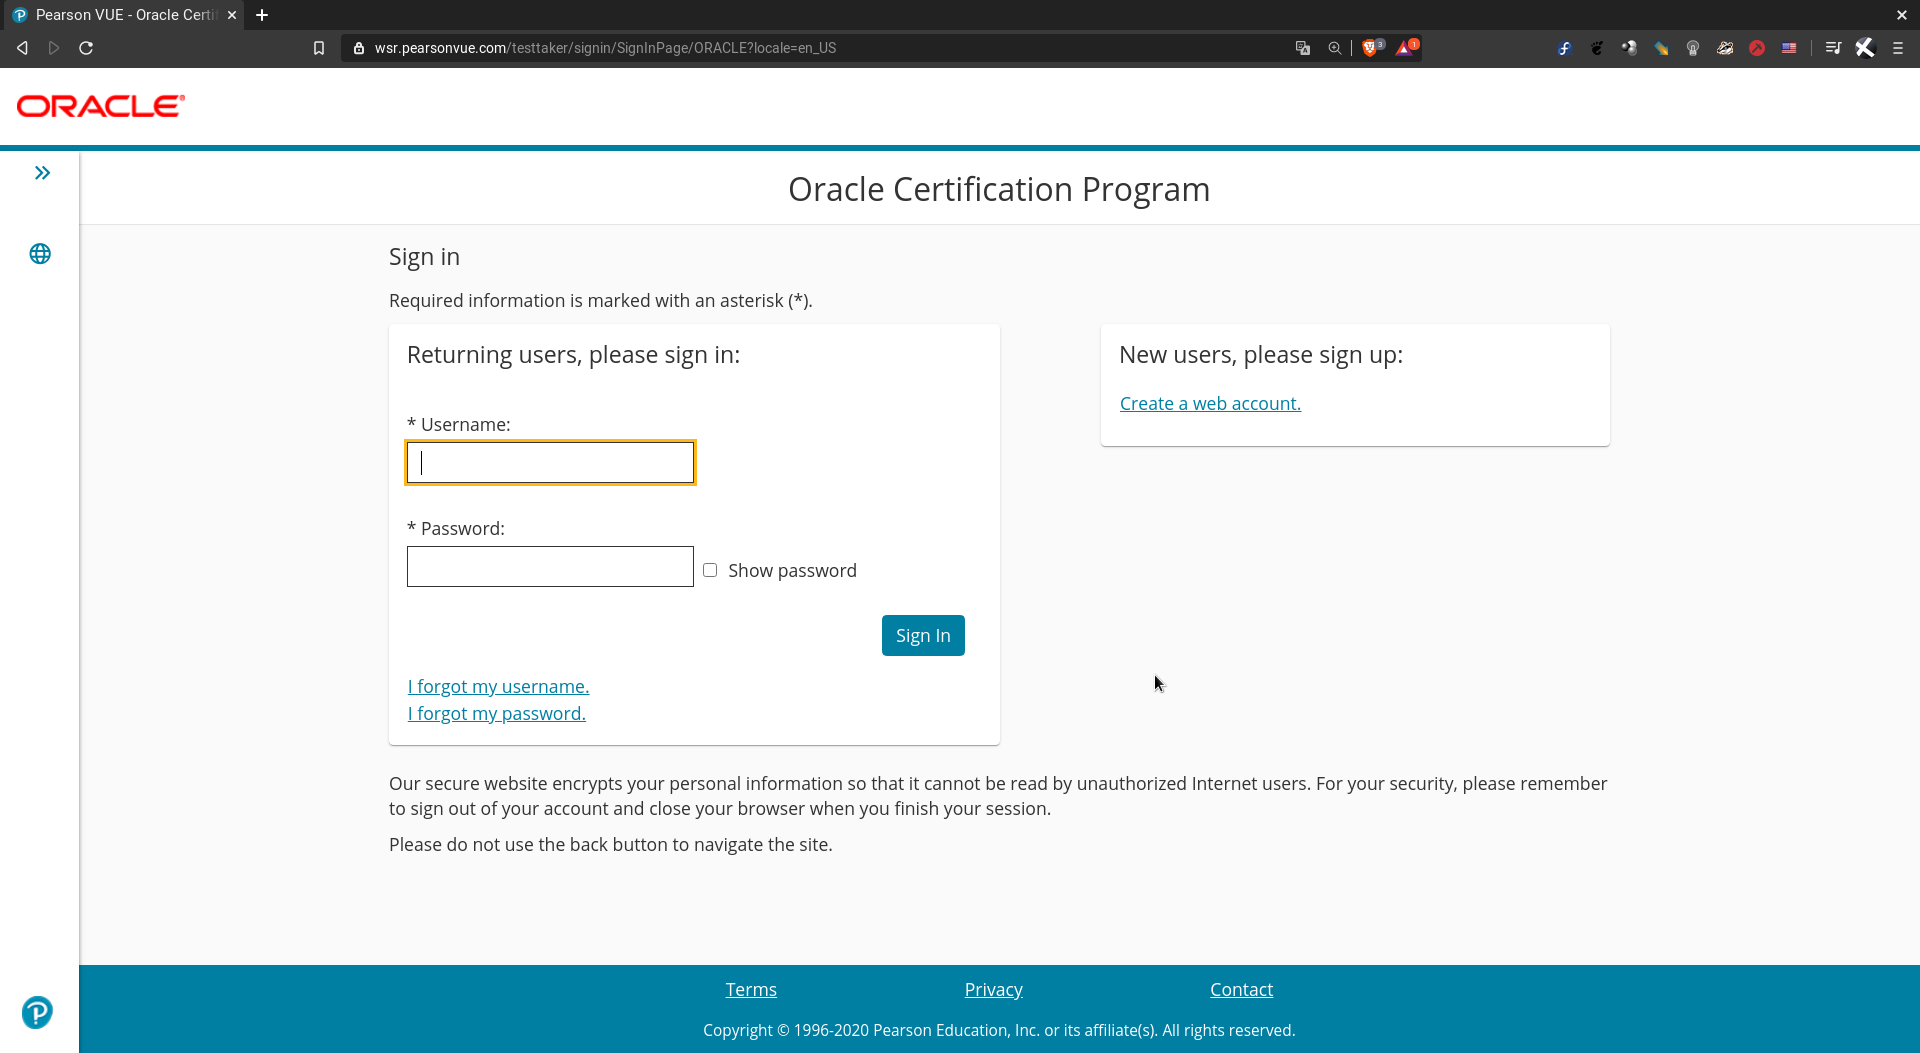This screenshot has height=1053, width=1920.
Task: Open the 'I forgot my username' link
Action: click(498, 687)
